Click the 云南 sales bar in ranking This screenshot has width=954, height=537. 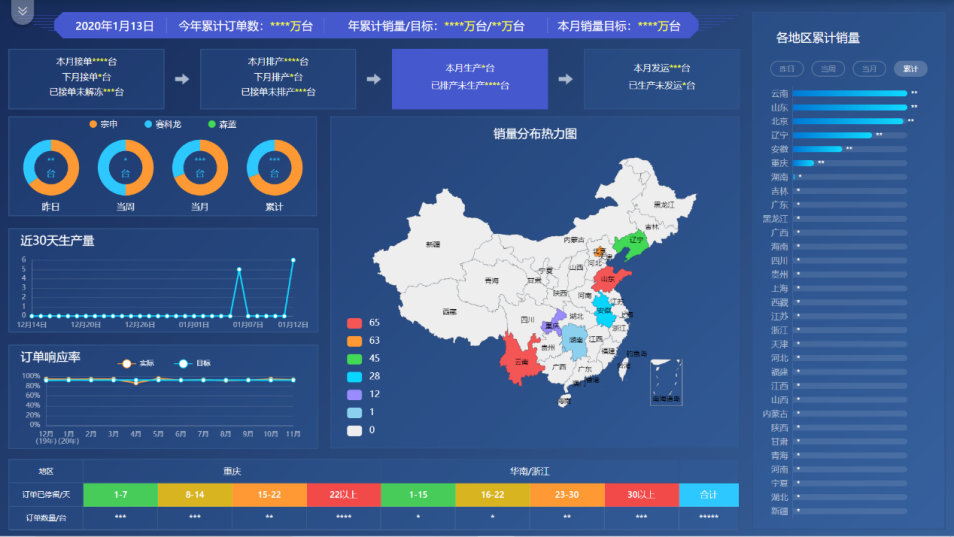(849, 93)
